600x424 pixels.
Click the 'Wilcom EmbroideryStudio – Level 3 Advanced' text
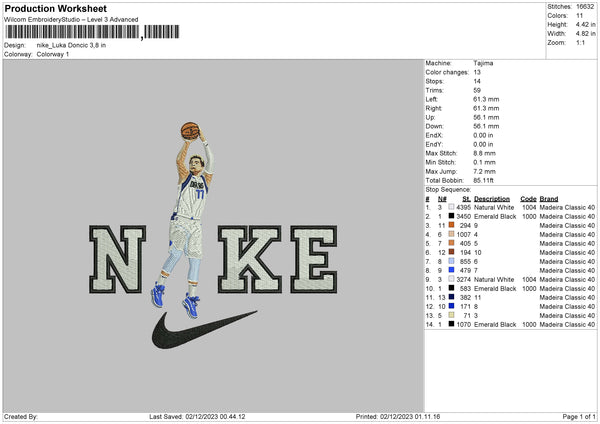pos(71,20)
